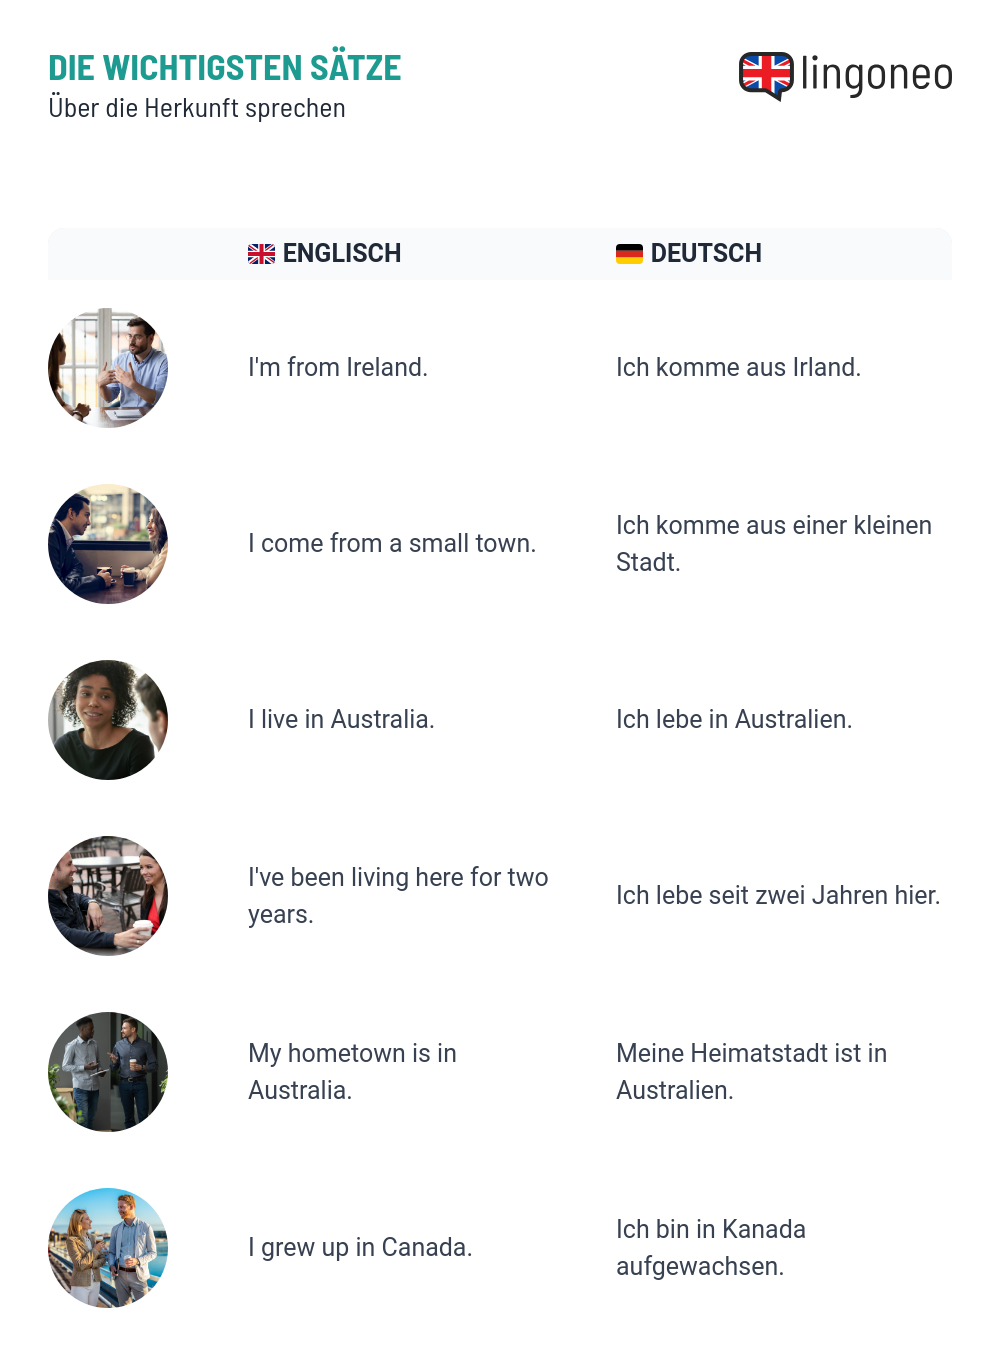Open the cafe photo beside "small town" sentence
Screen dimensions: 1000x1363
tap(108, 544)
